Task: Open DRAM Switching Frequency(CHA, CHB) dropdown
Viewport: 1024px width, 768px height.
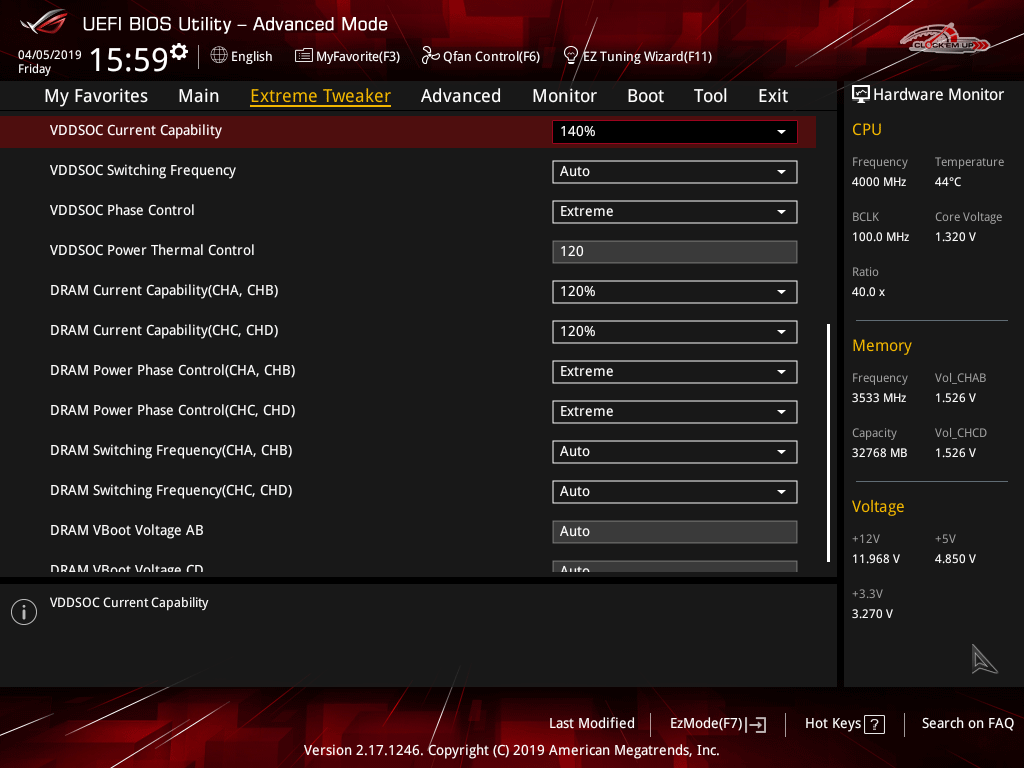Action: pos(674,451)
